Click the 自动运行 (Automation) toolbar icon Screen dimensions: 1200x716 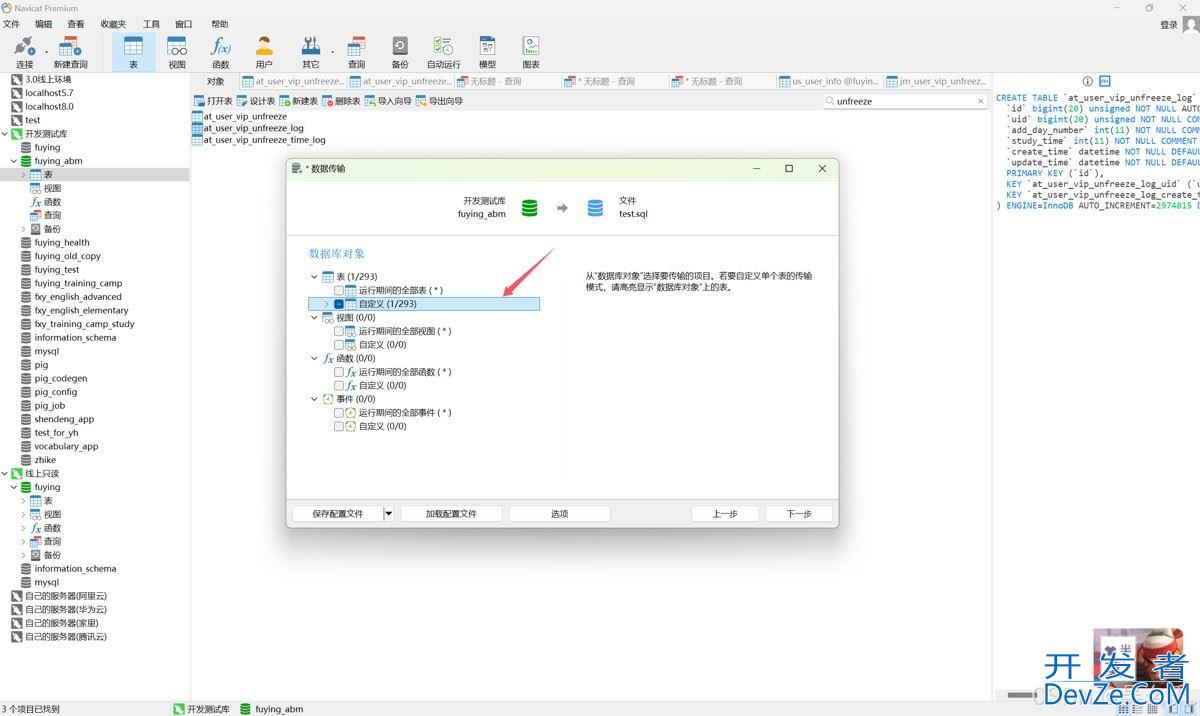coord(443,51)
